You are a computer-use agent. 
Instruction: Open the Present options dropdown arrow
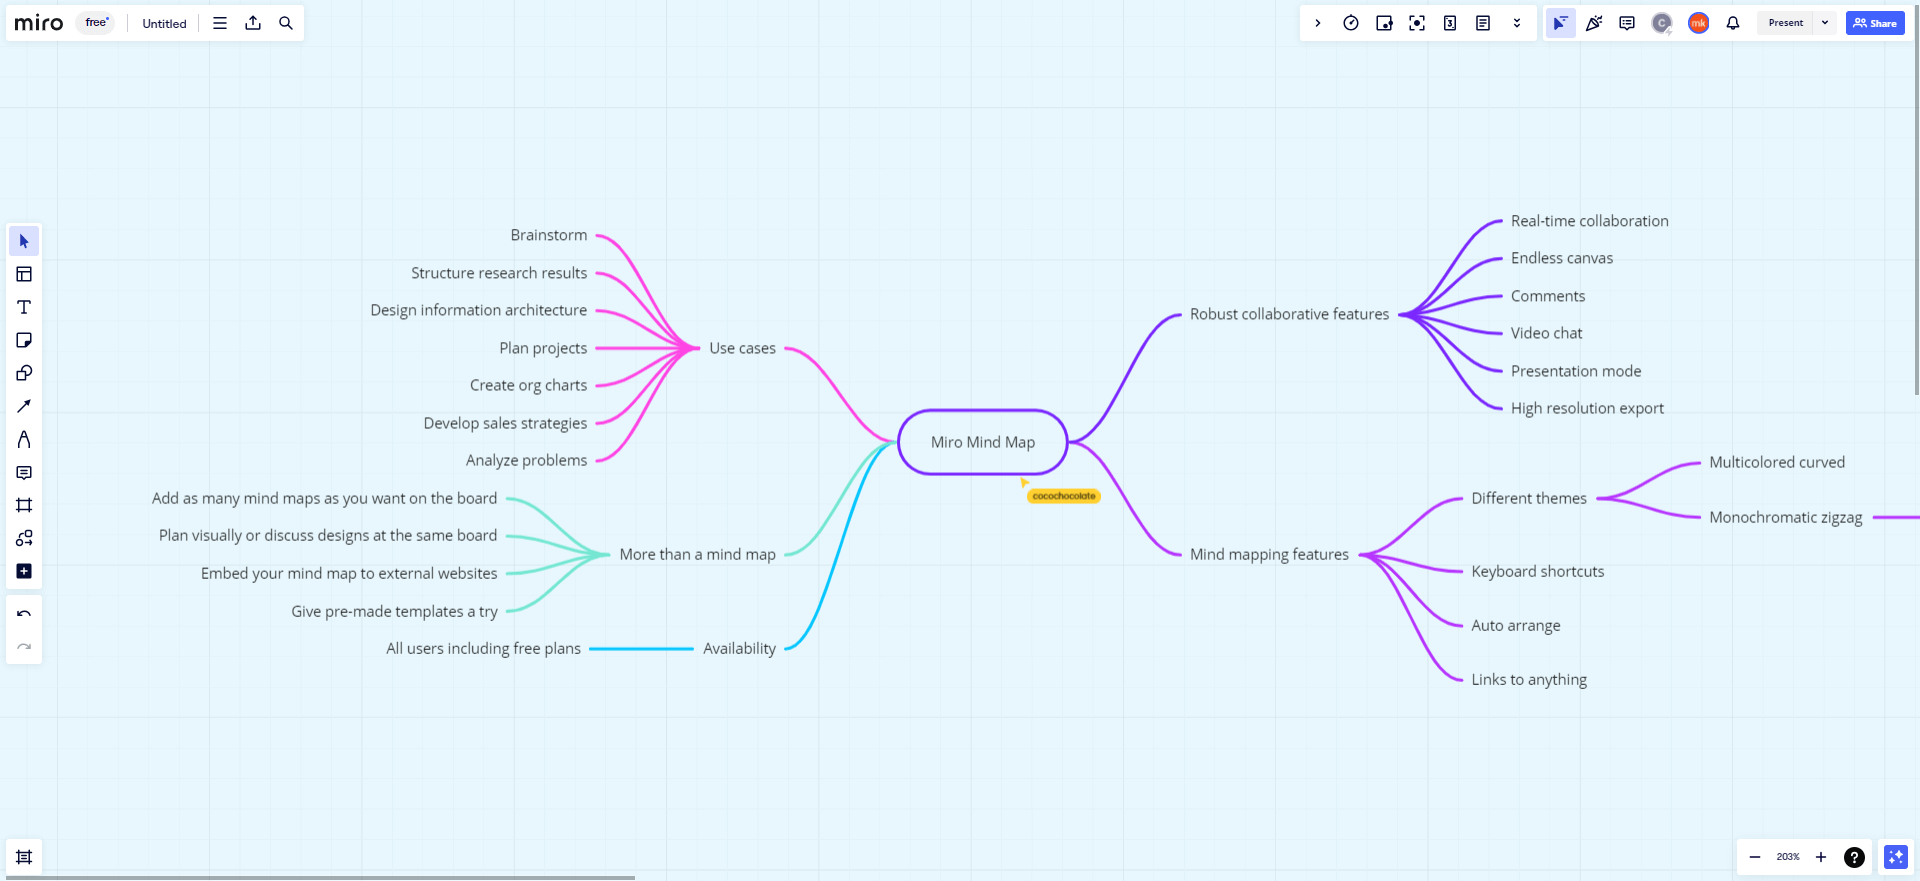click(1825, 23)
